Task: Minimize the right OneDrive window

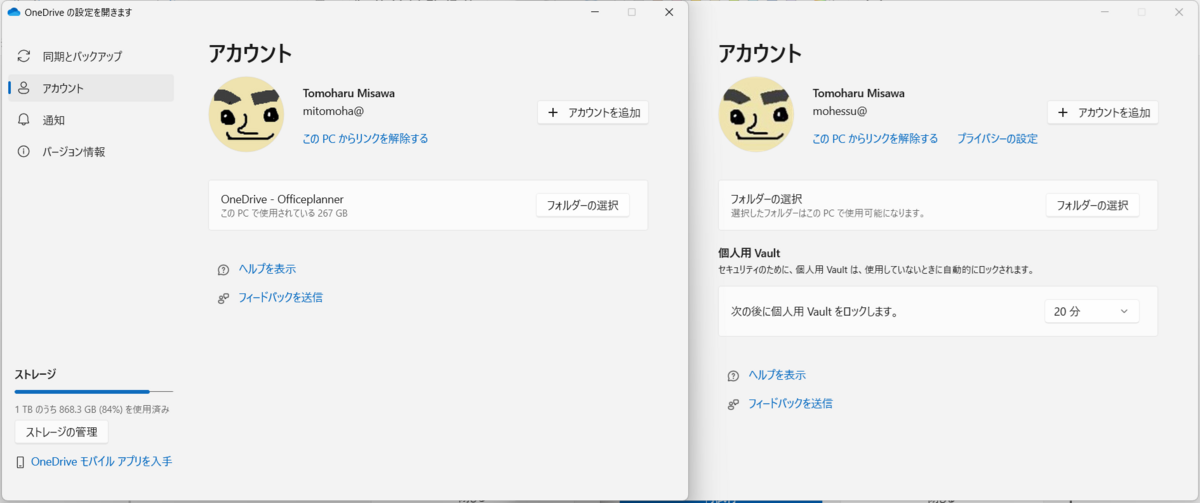Action: coord(1105,12)
